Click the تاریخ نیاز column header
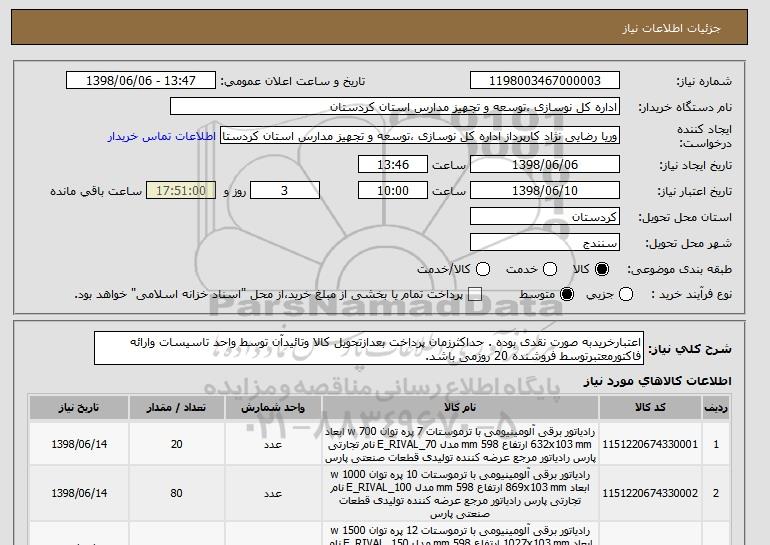The height and width of the screenshot is (545, 770). pyautogui.click(x=79, y=408)
